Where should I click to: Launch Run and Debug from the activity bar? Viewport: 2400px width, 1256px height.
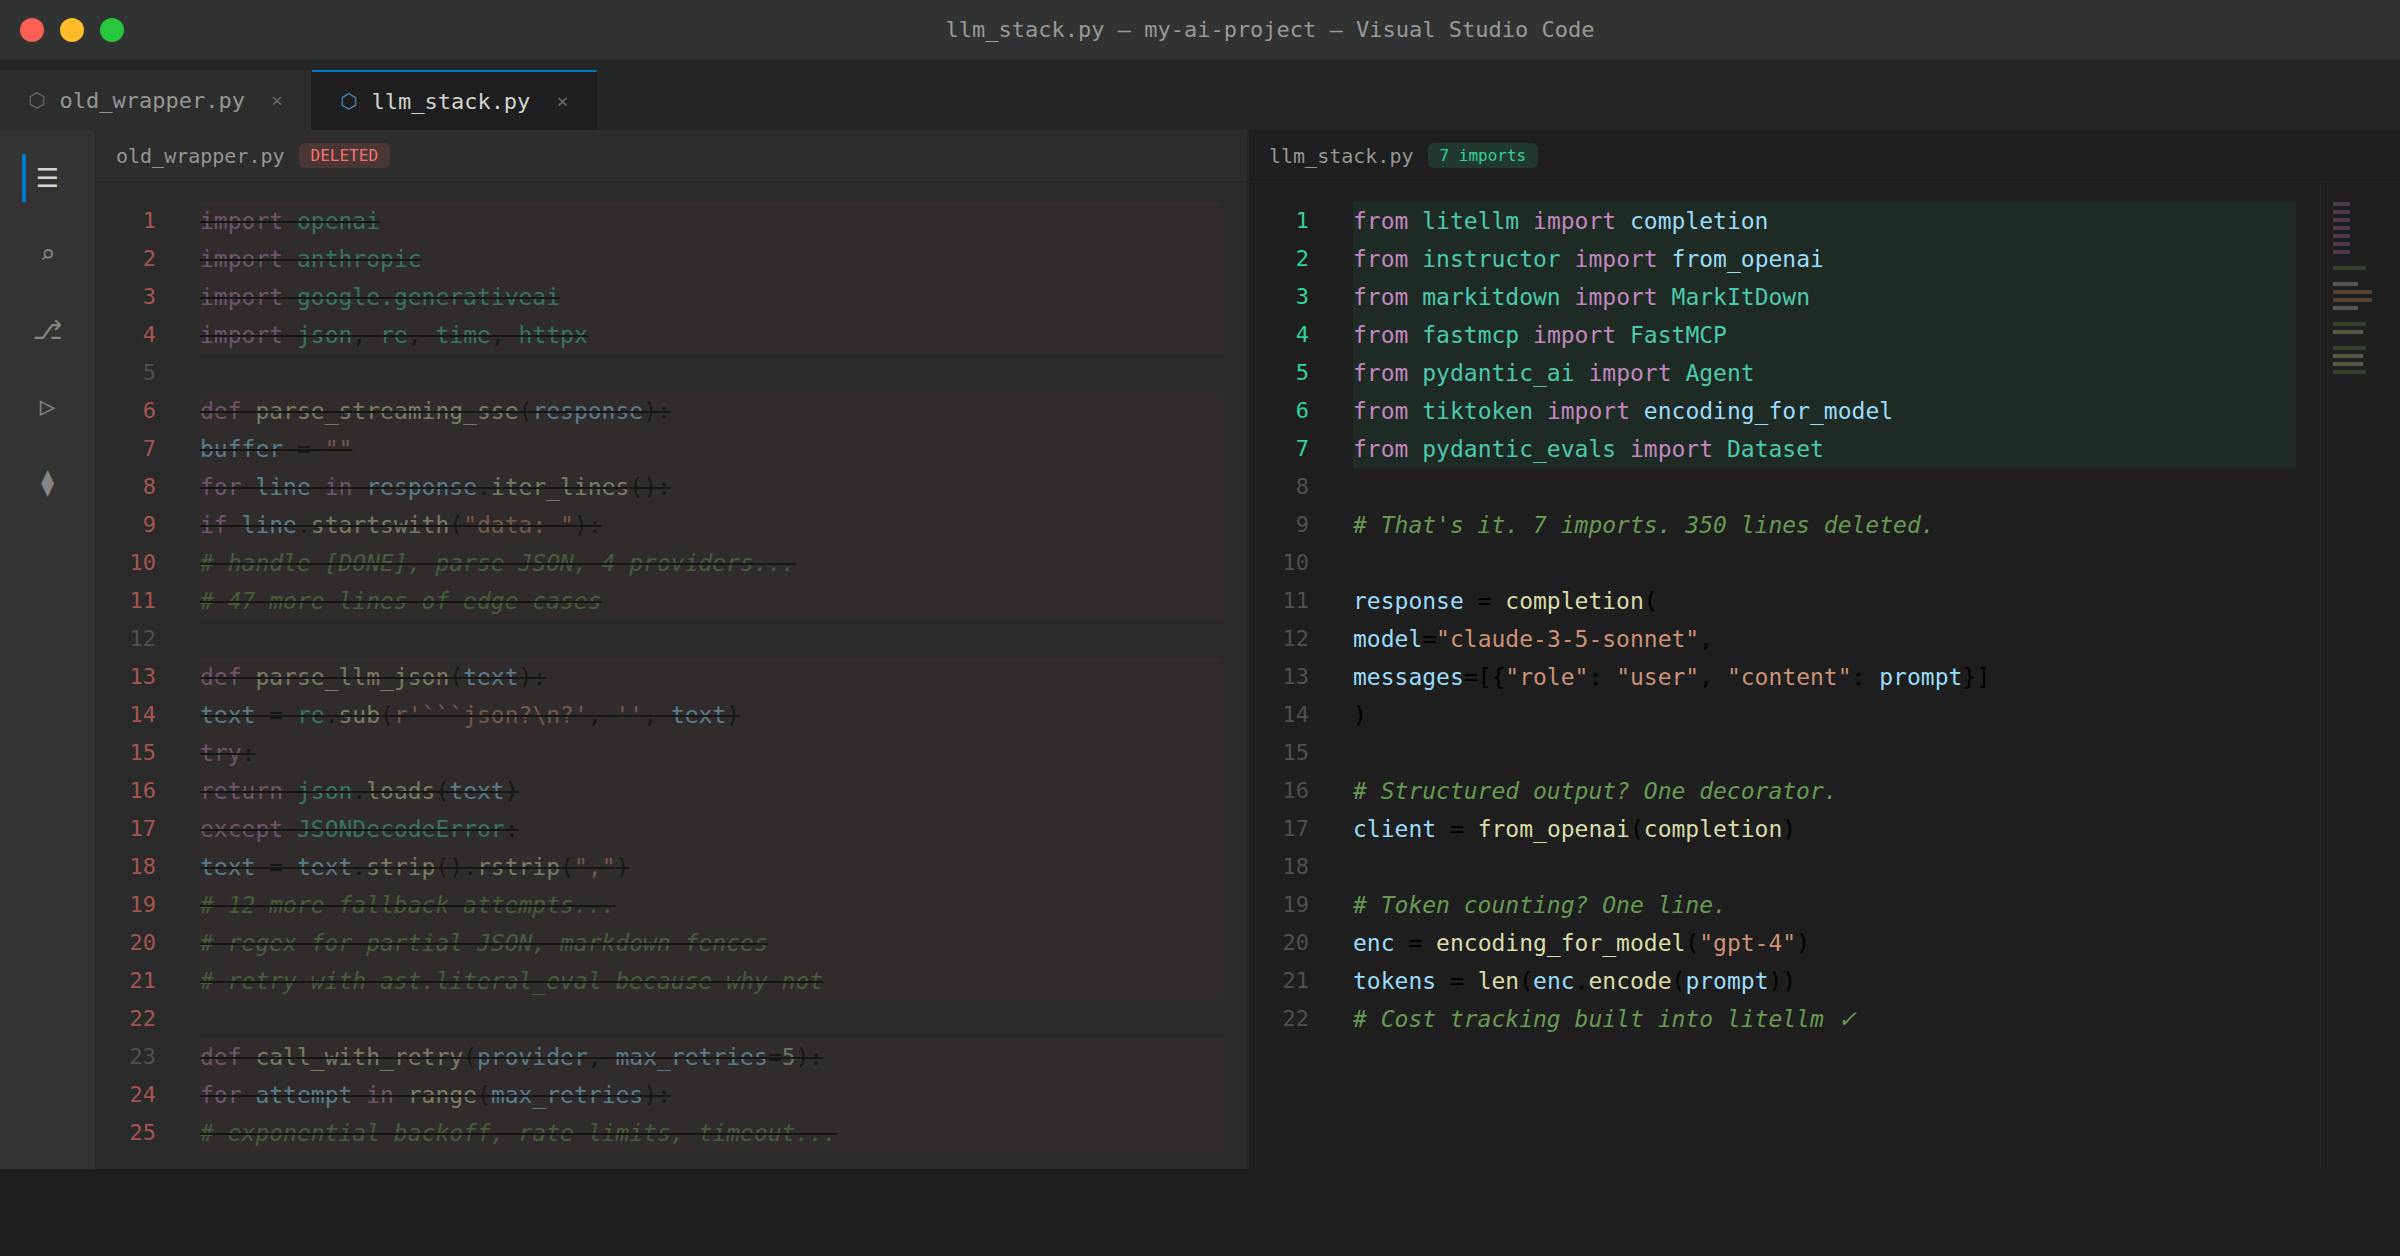(x=46, y=408)
